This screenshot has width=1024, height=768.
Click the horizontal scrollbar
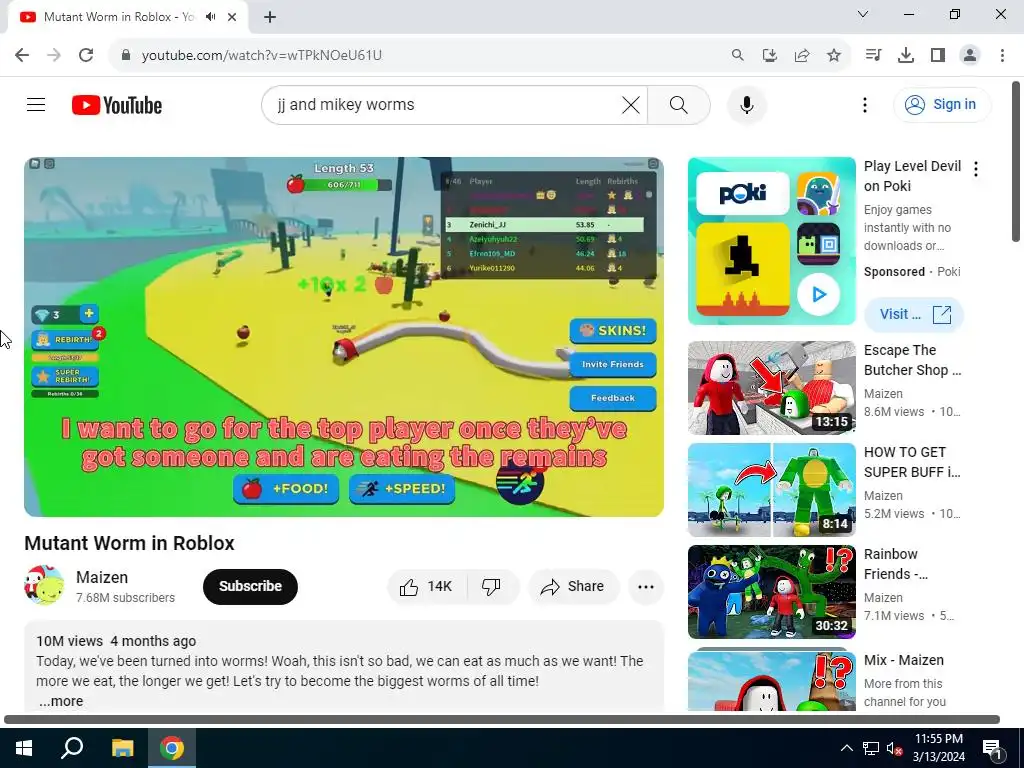coord(502,720)
